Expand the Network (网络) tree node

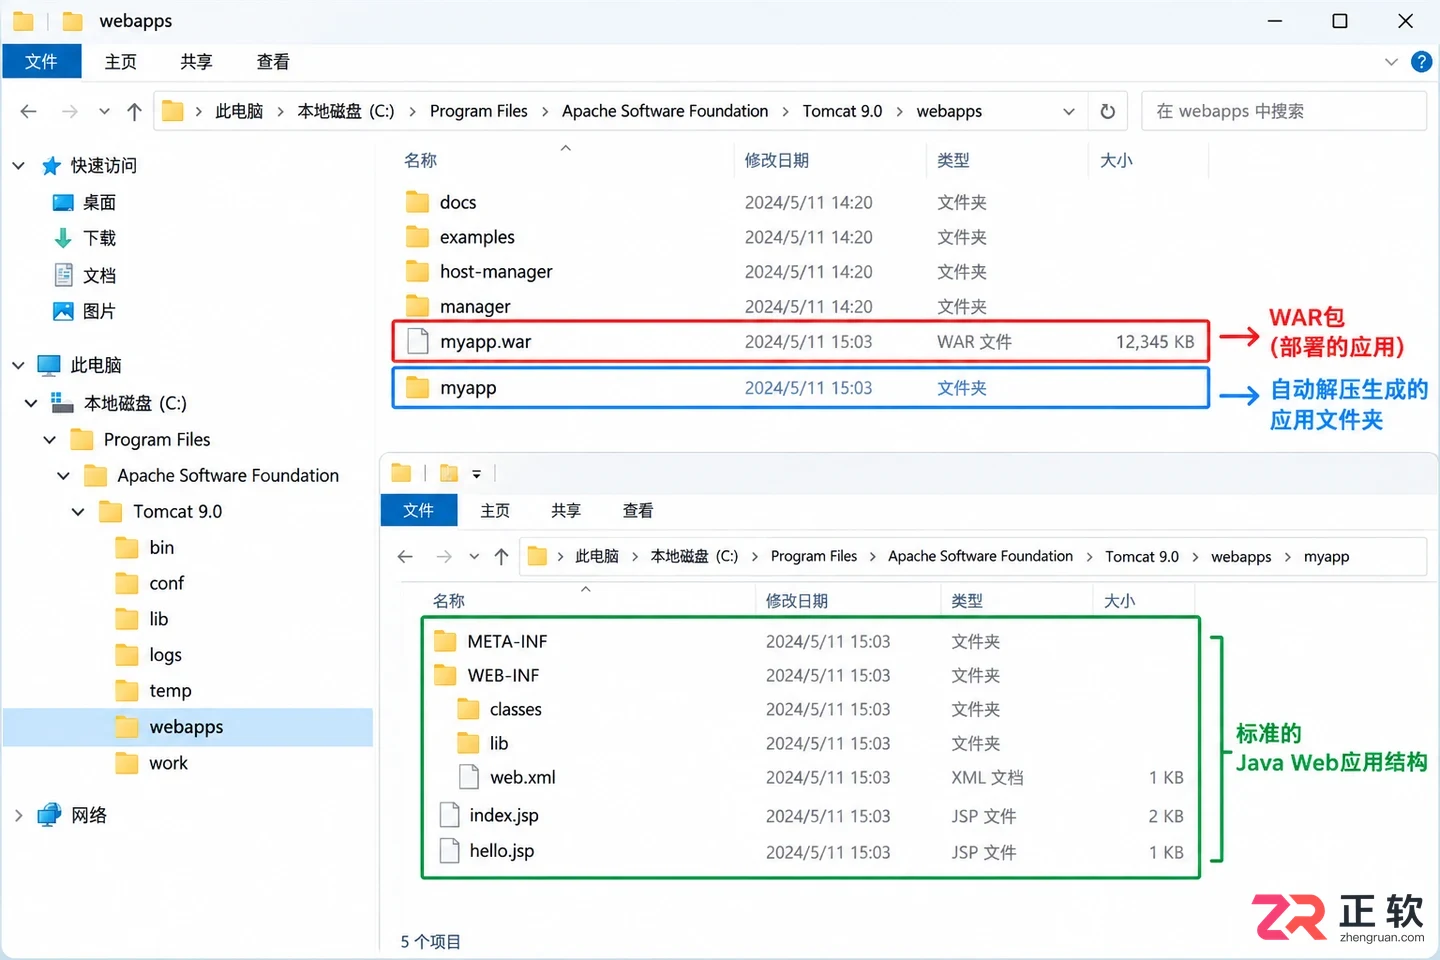(18, 815)
